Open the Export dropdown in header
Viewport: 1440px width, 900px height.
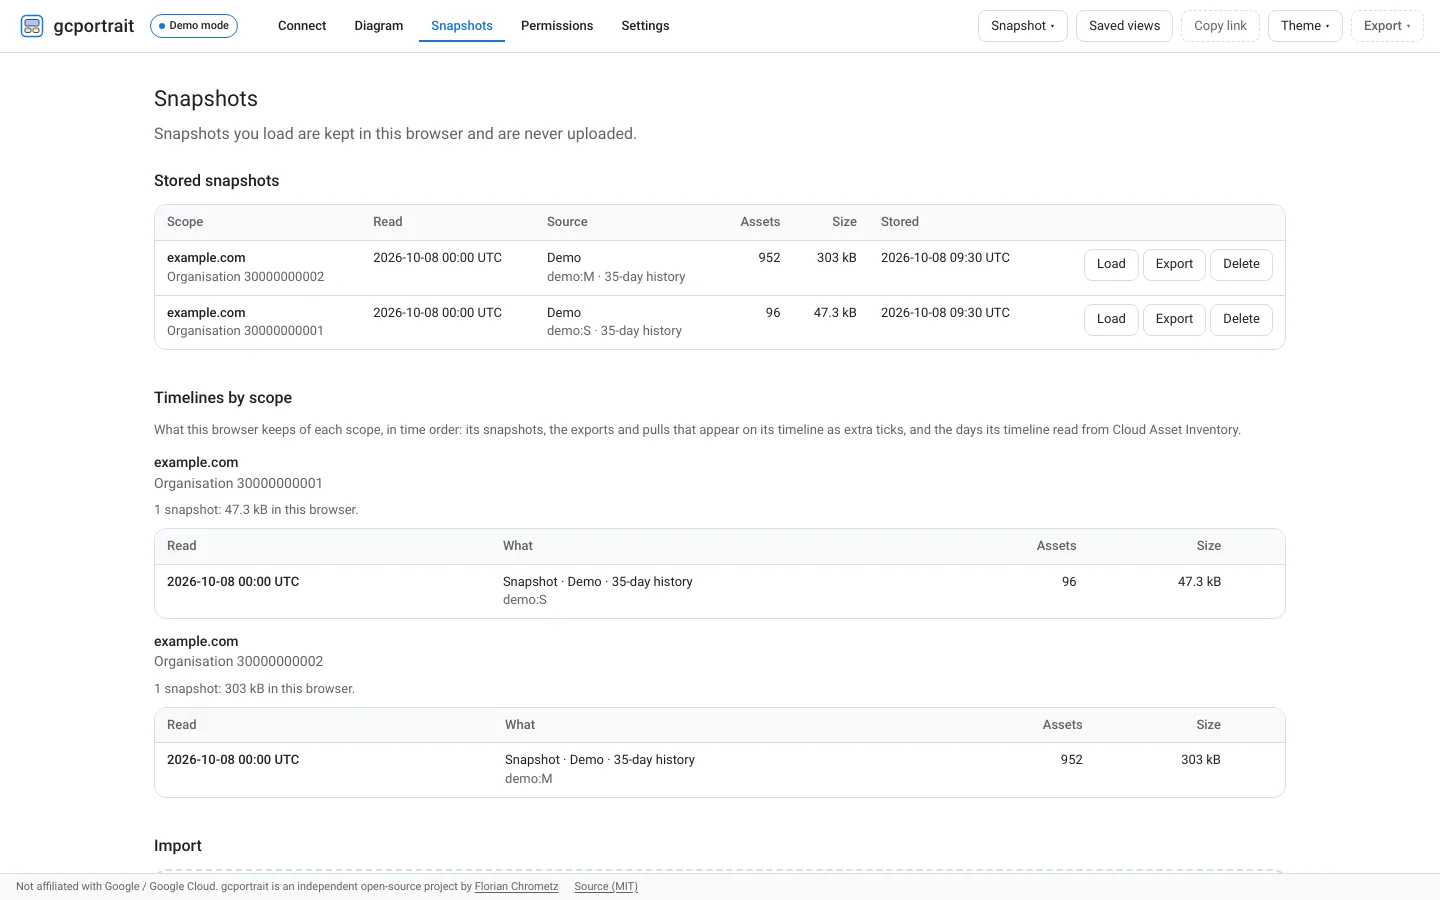point(1387,26)
